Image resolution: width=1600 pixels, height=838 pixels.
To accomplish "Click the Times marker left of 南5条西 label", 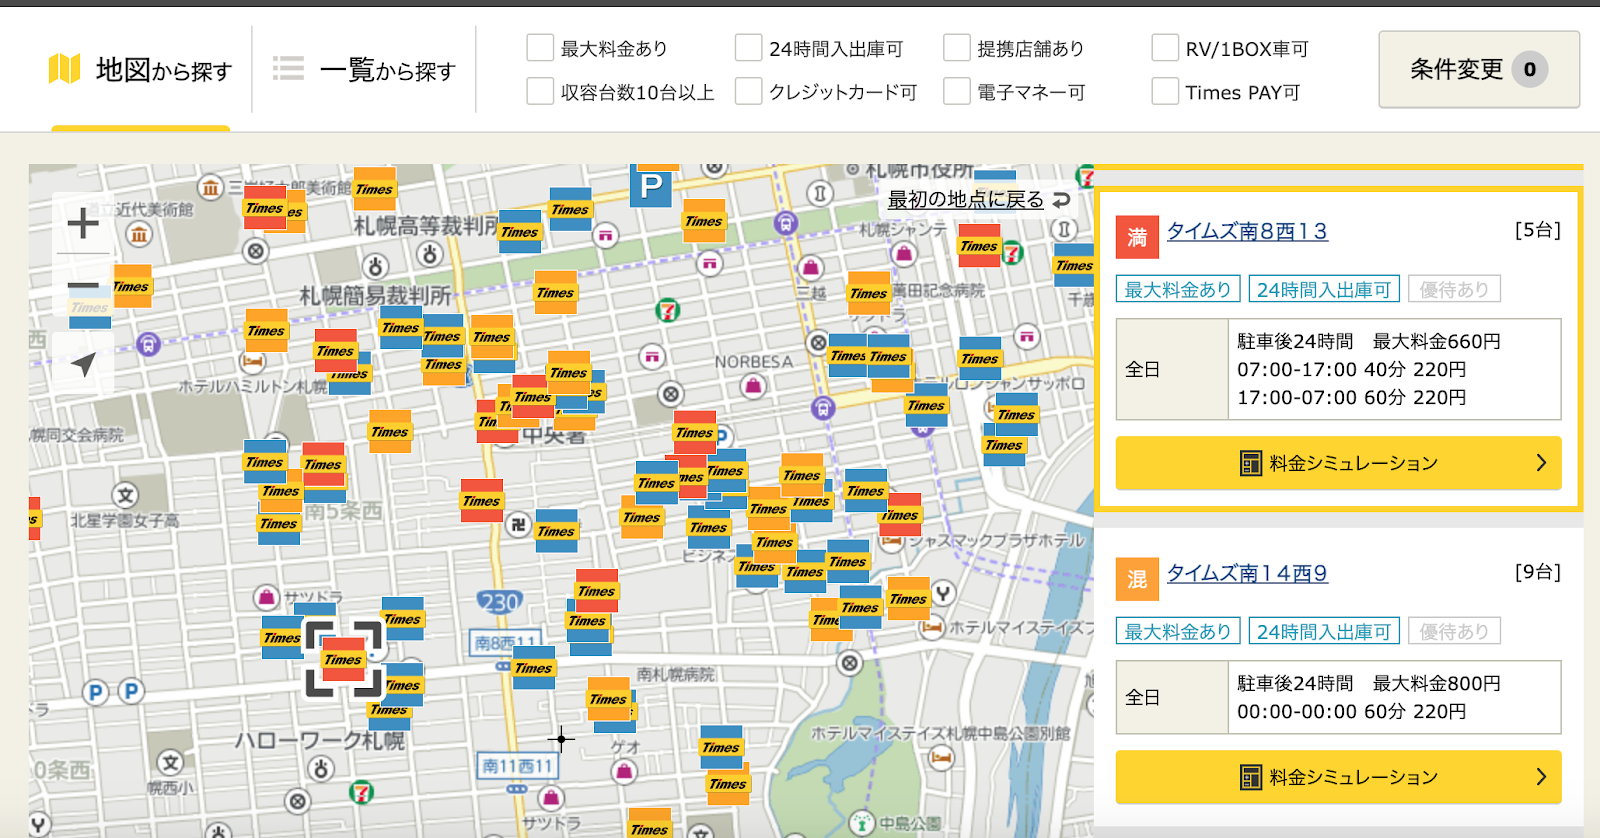I will (x=279, y=523).
